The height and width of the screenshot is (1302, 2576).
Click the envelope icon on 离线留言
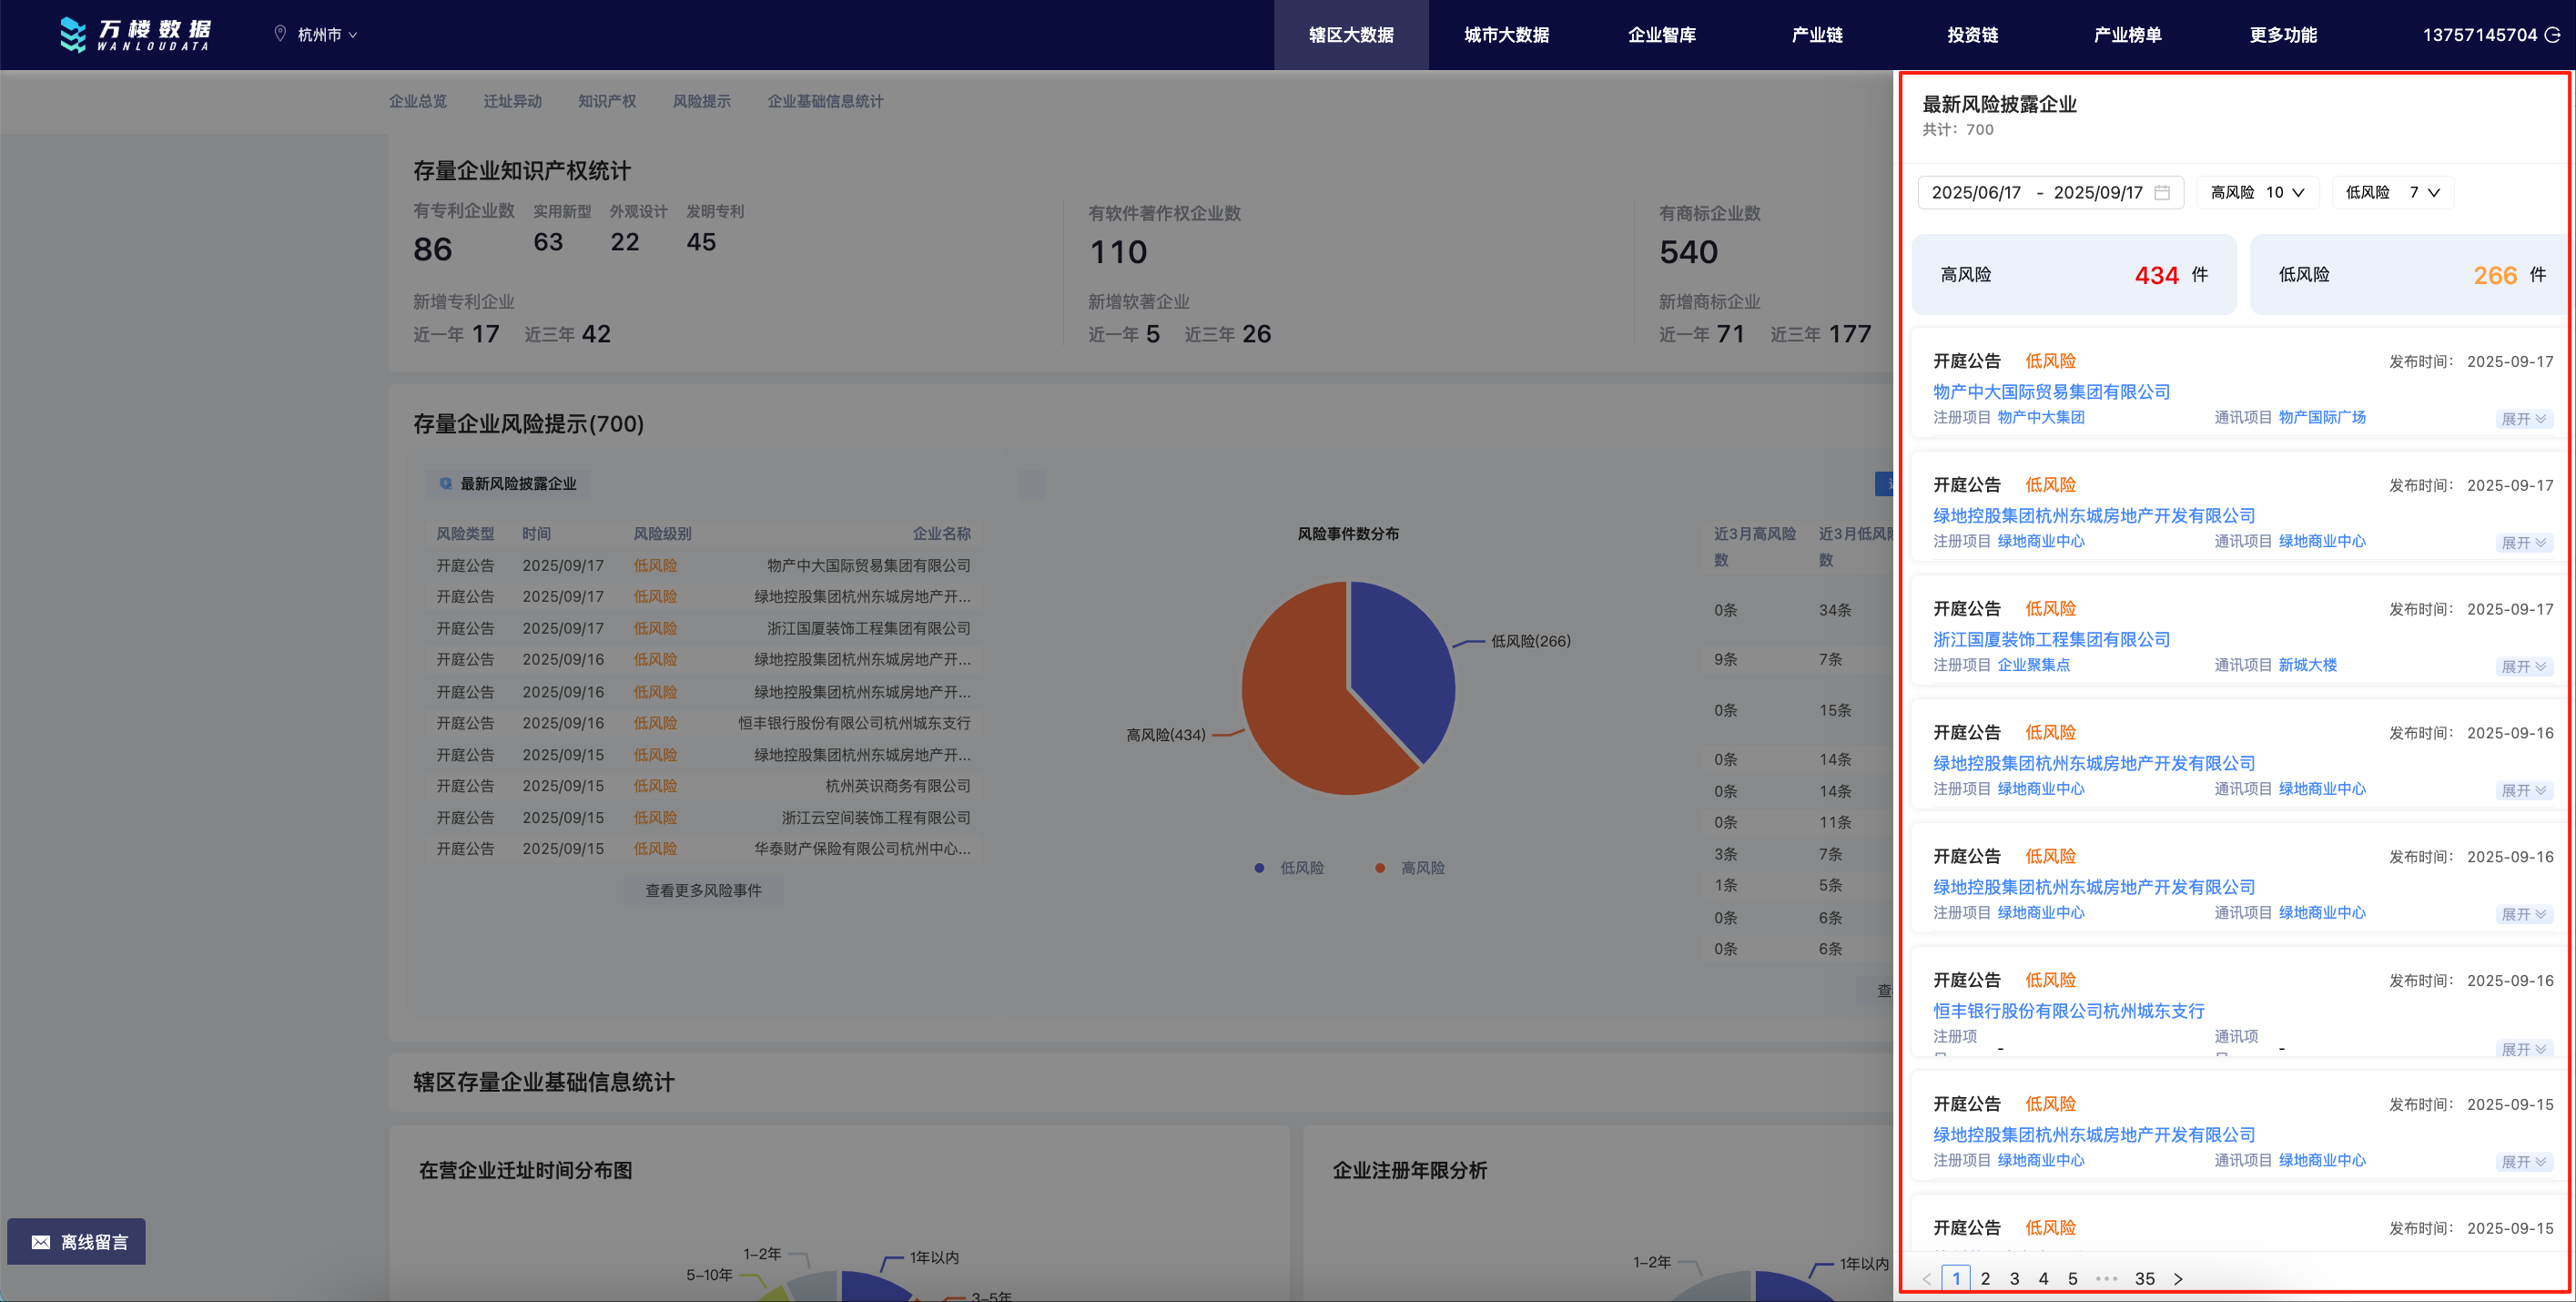coord(40,1242)
